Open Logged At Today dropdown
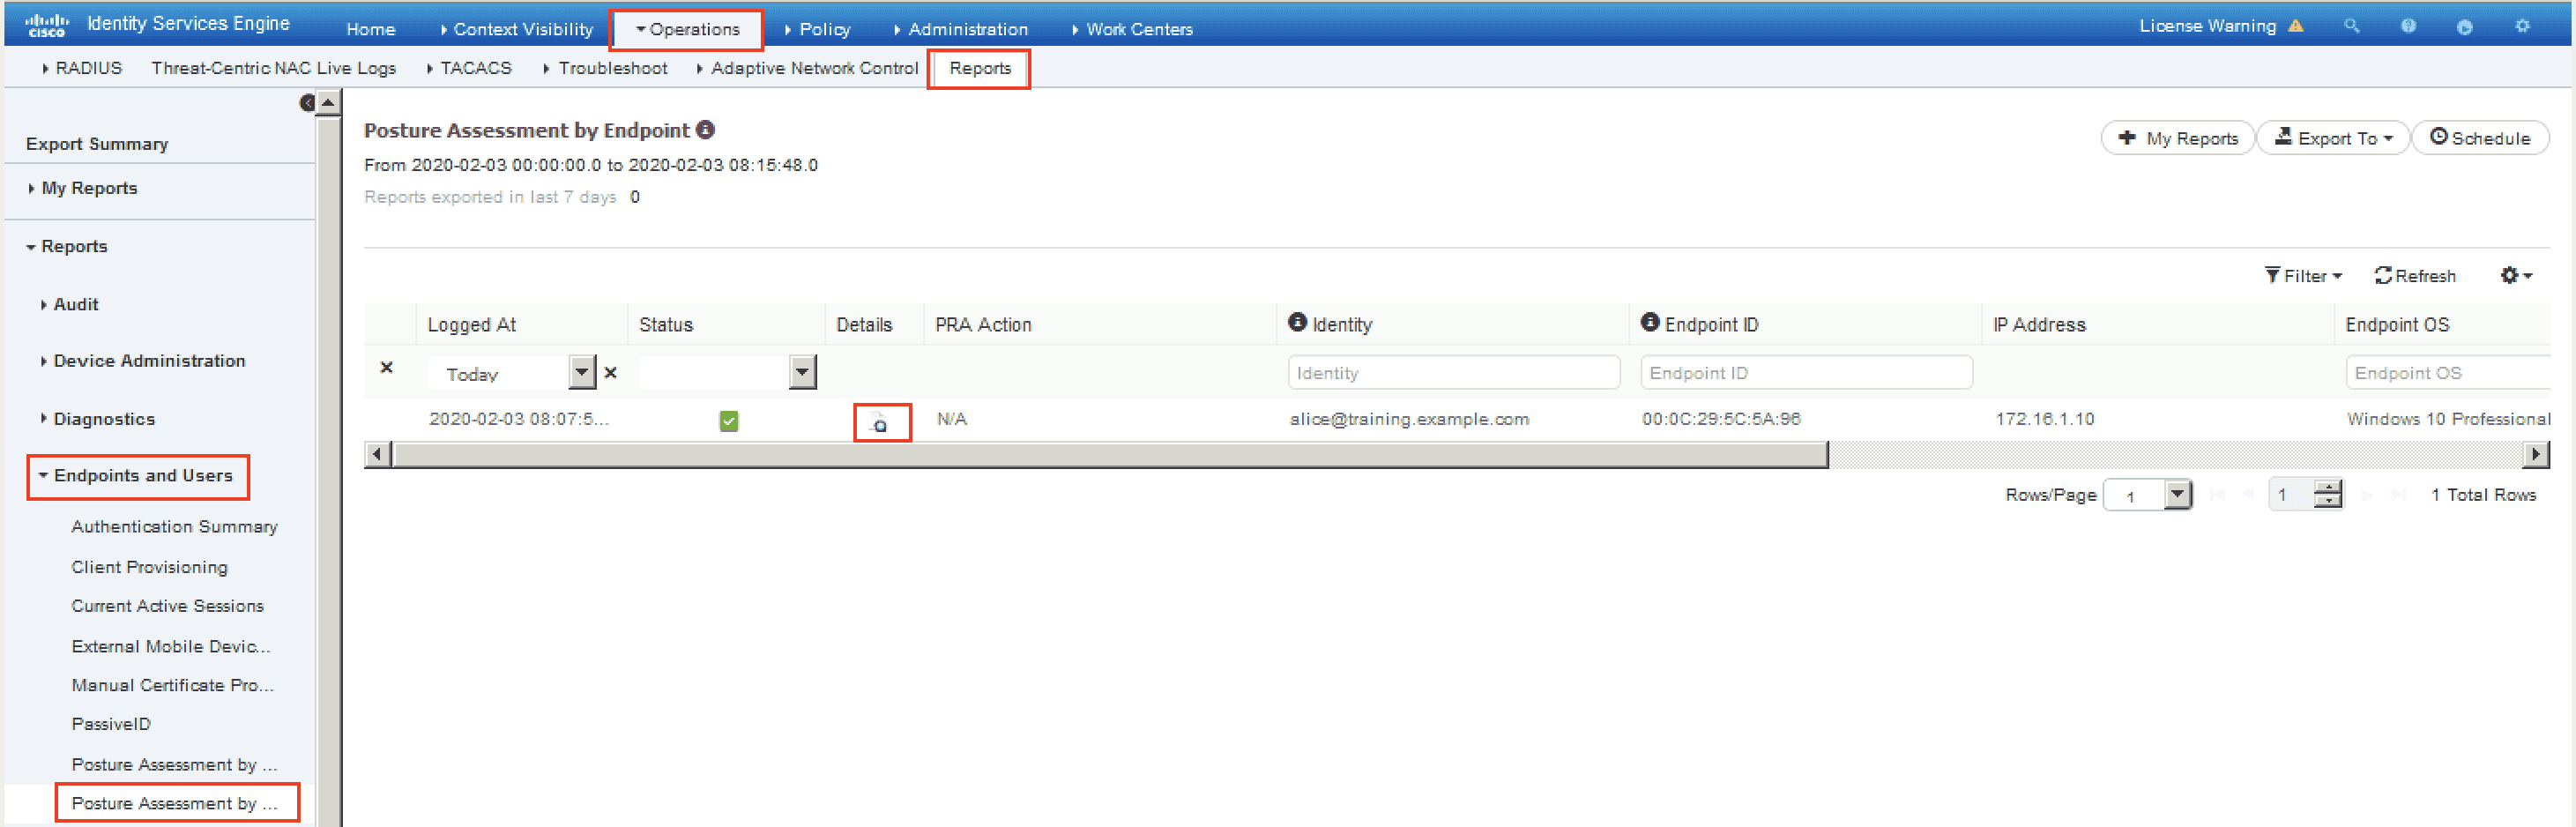 coord(582,372)
